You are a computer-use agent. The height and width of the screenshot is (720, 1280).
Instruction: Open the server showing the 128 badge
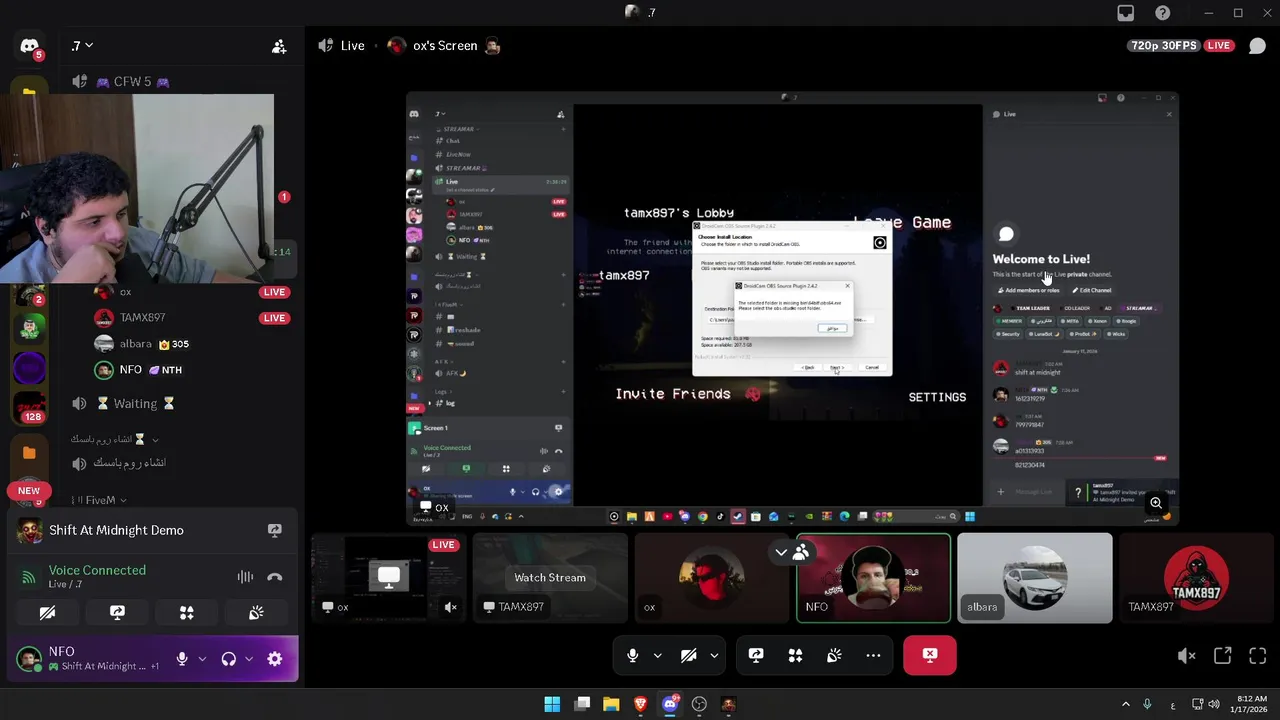pos(29,406)
